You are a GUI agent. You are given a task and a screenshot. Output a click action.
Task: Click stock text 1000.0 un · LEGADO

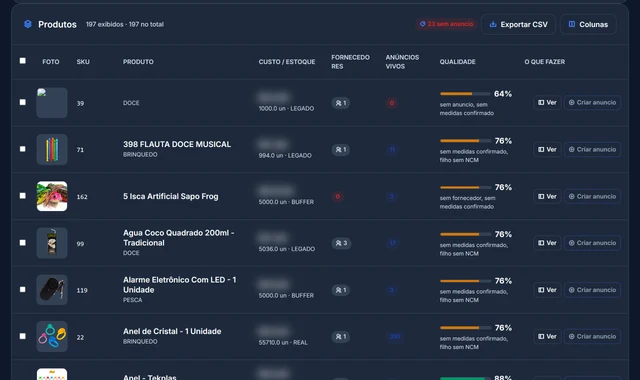287,109
